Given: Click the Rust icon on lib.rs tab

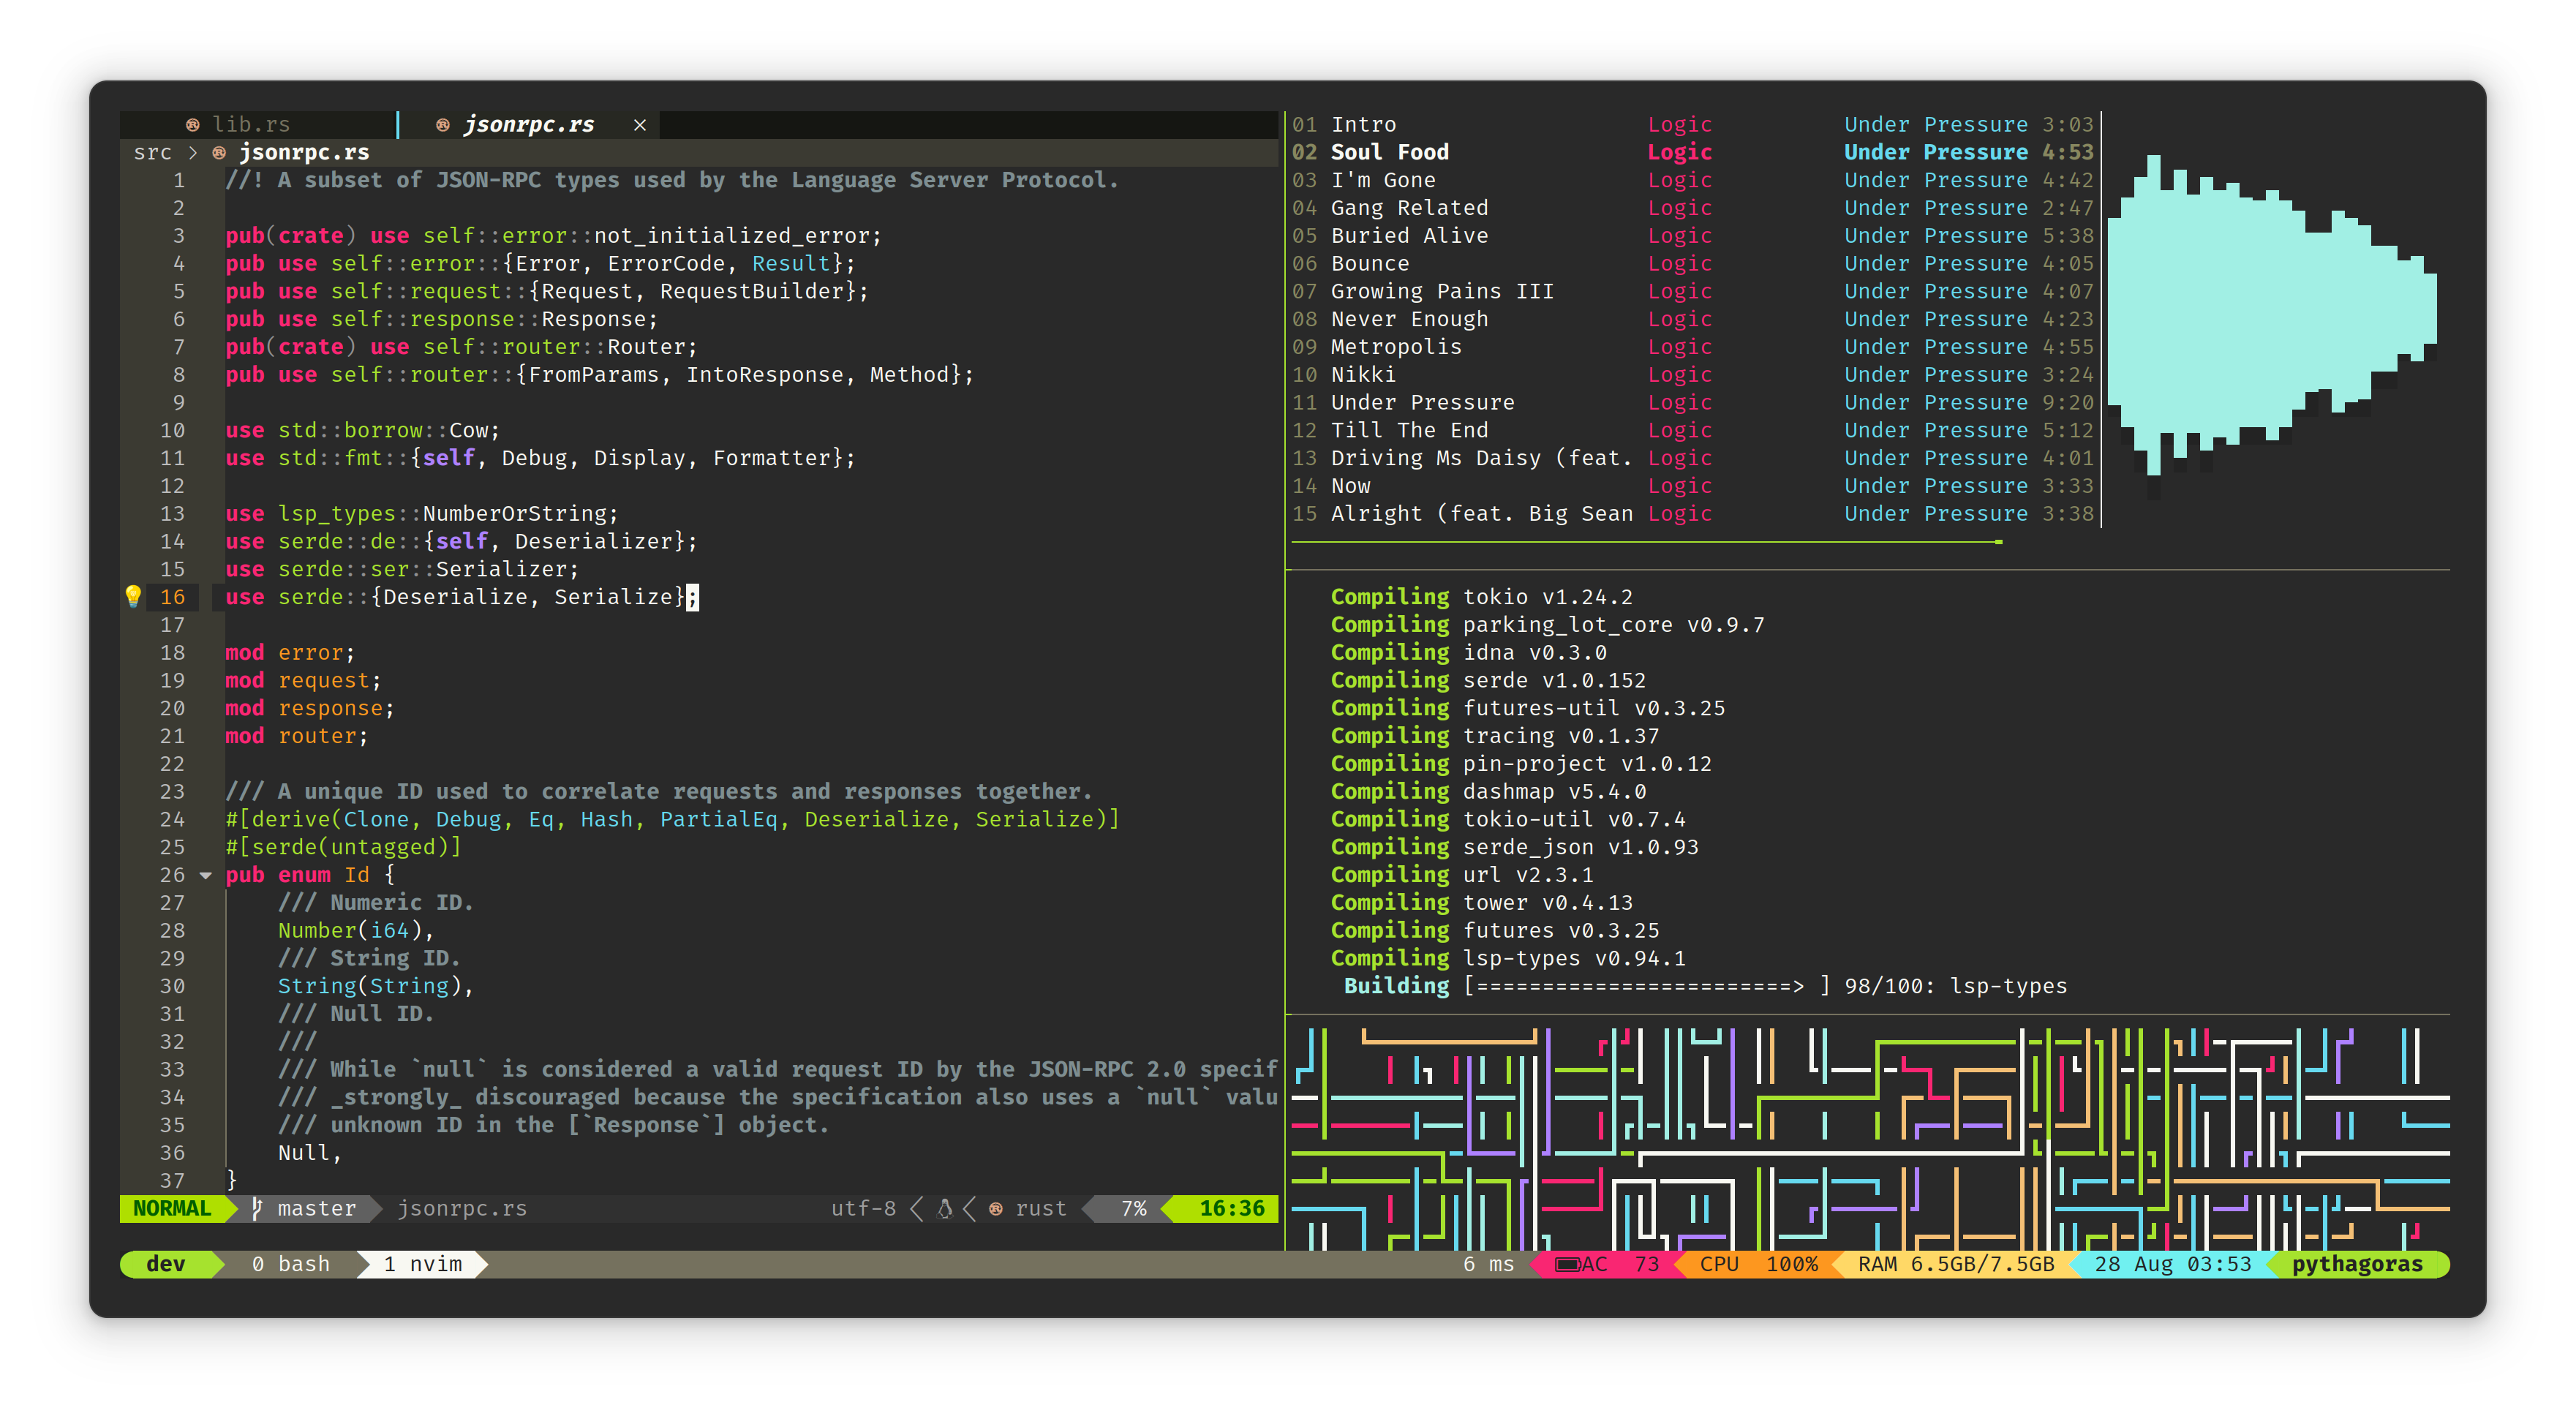Looking at the screenshot, I should click(x=192, y=125).
